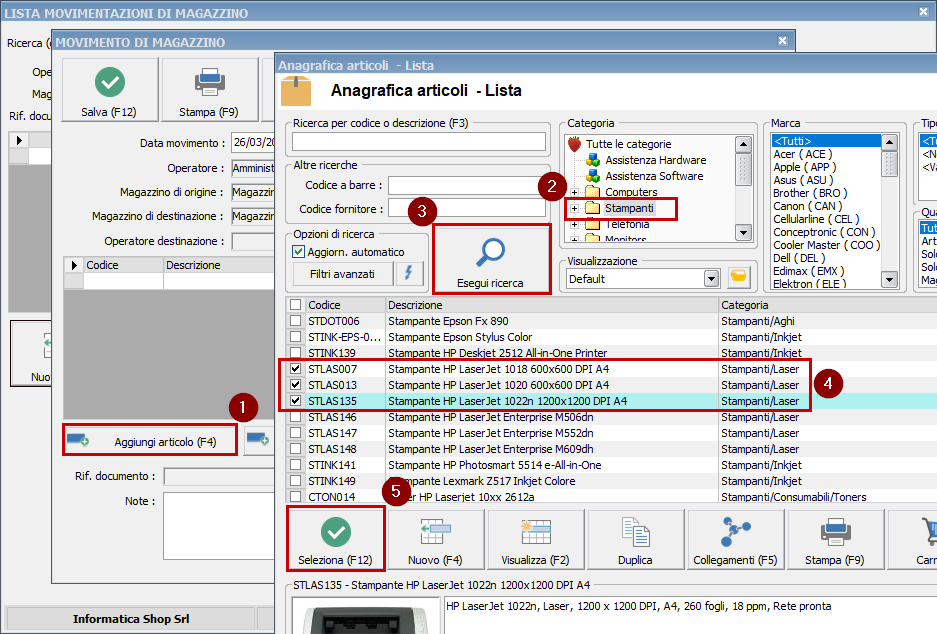Click the Esegui ricerca magnifier button
Image resolution: width=937 pixels, height=634 pixels.
pos(491,259)
